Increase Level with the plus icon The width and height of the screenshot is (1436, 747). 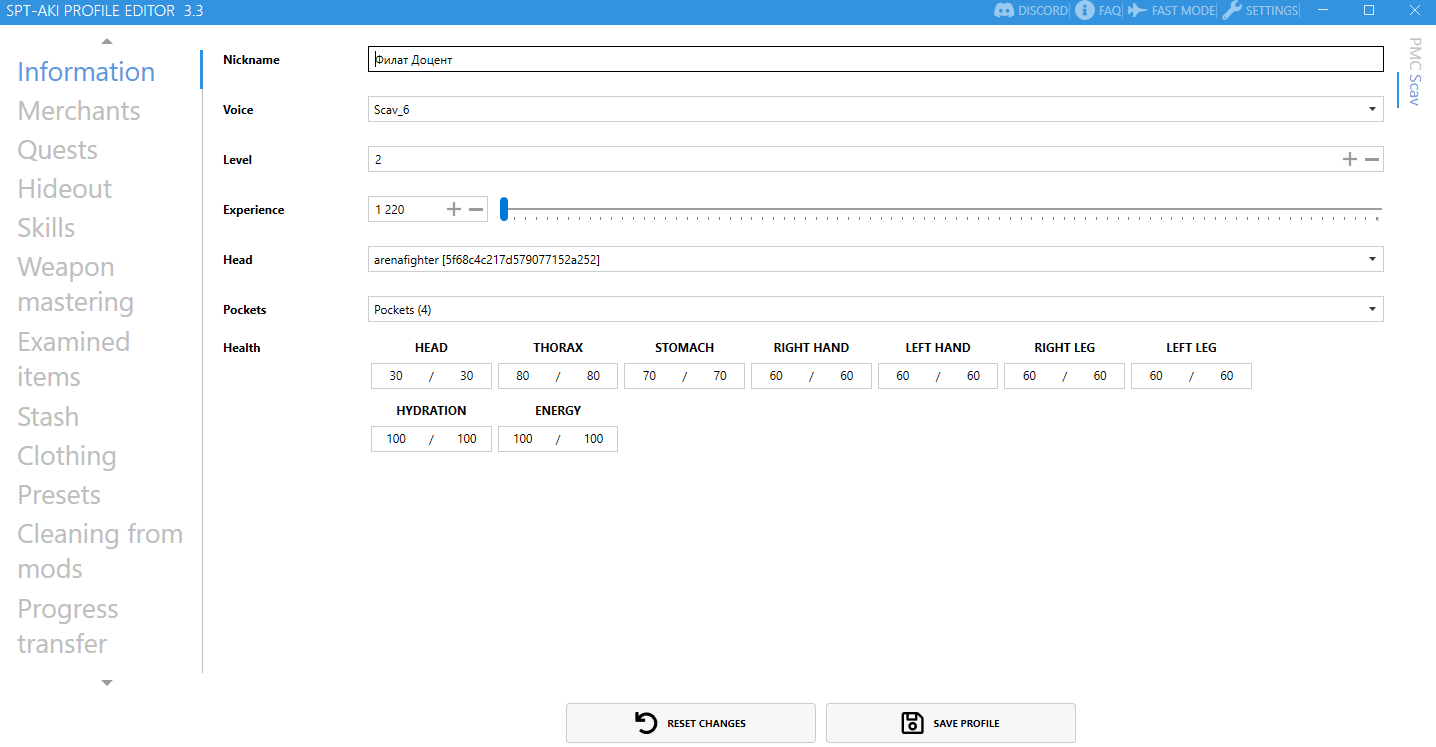point(1350,159)
